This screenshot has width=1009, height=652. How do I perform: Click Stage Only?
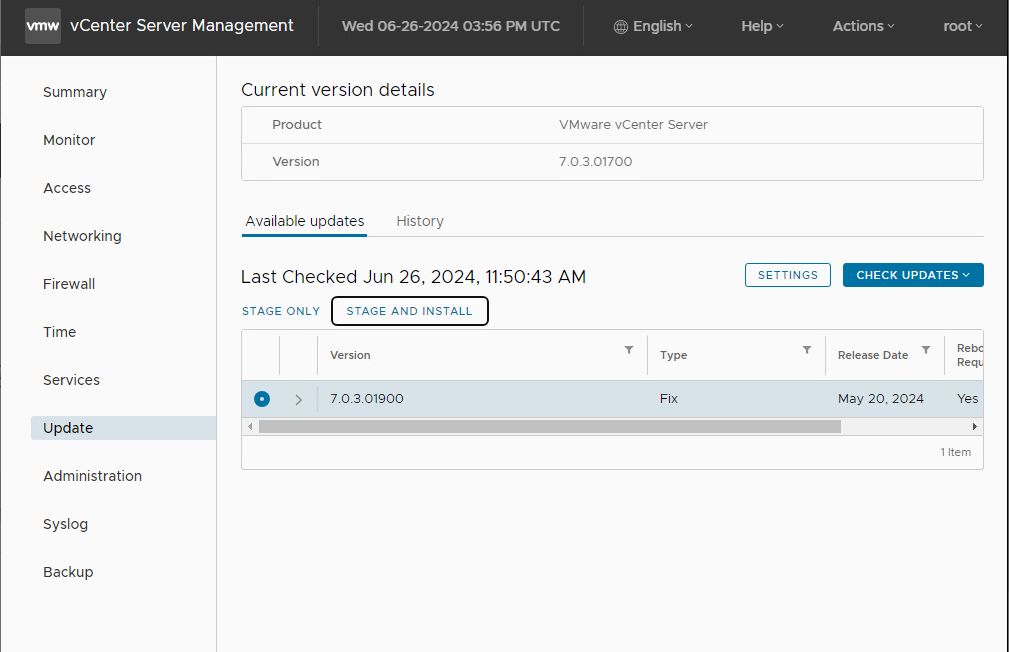(x=281, y=311)
